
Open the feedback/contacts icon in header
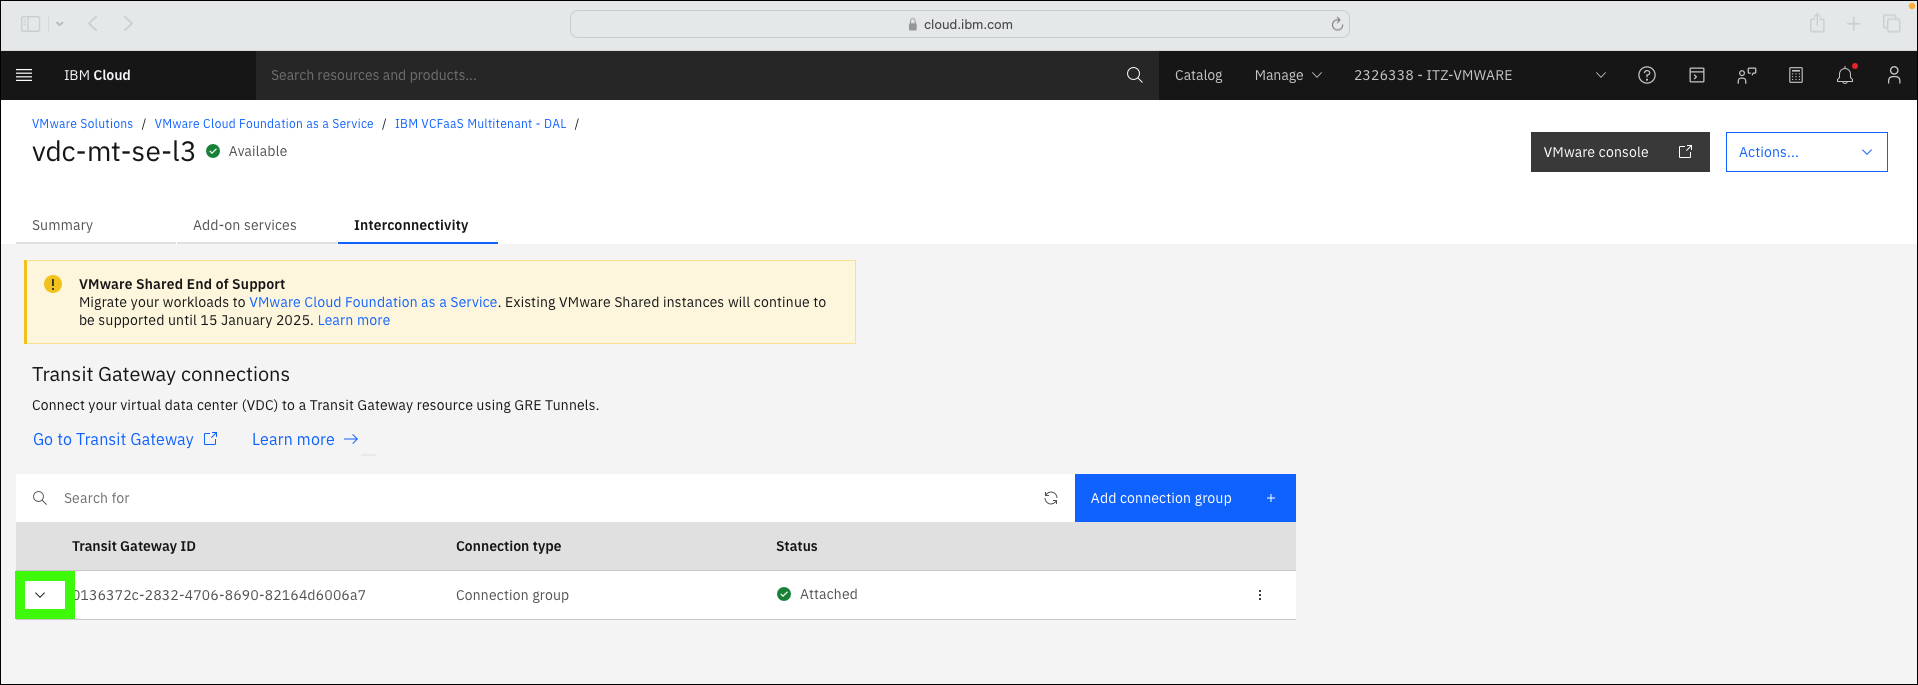1747,75
